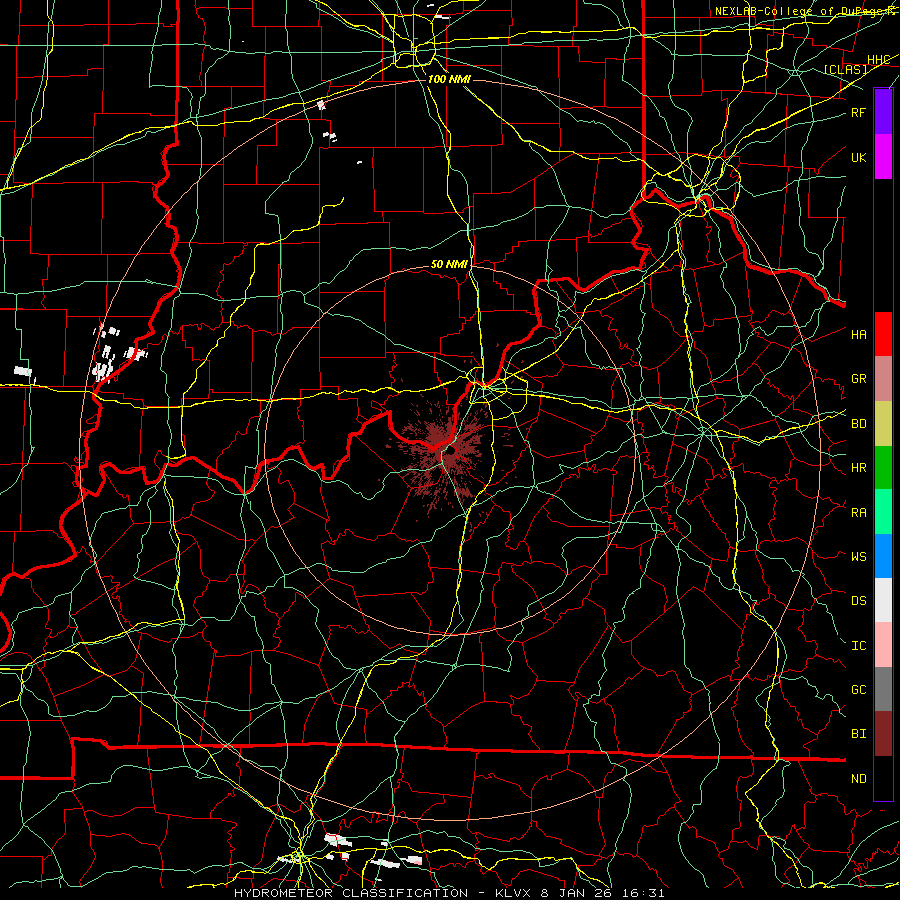Click the RF purple legend swatch
This screenshot has width=900, height=900.
[883, 112]
